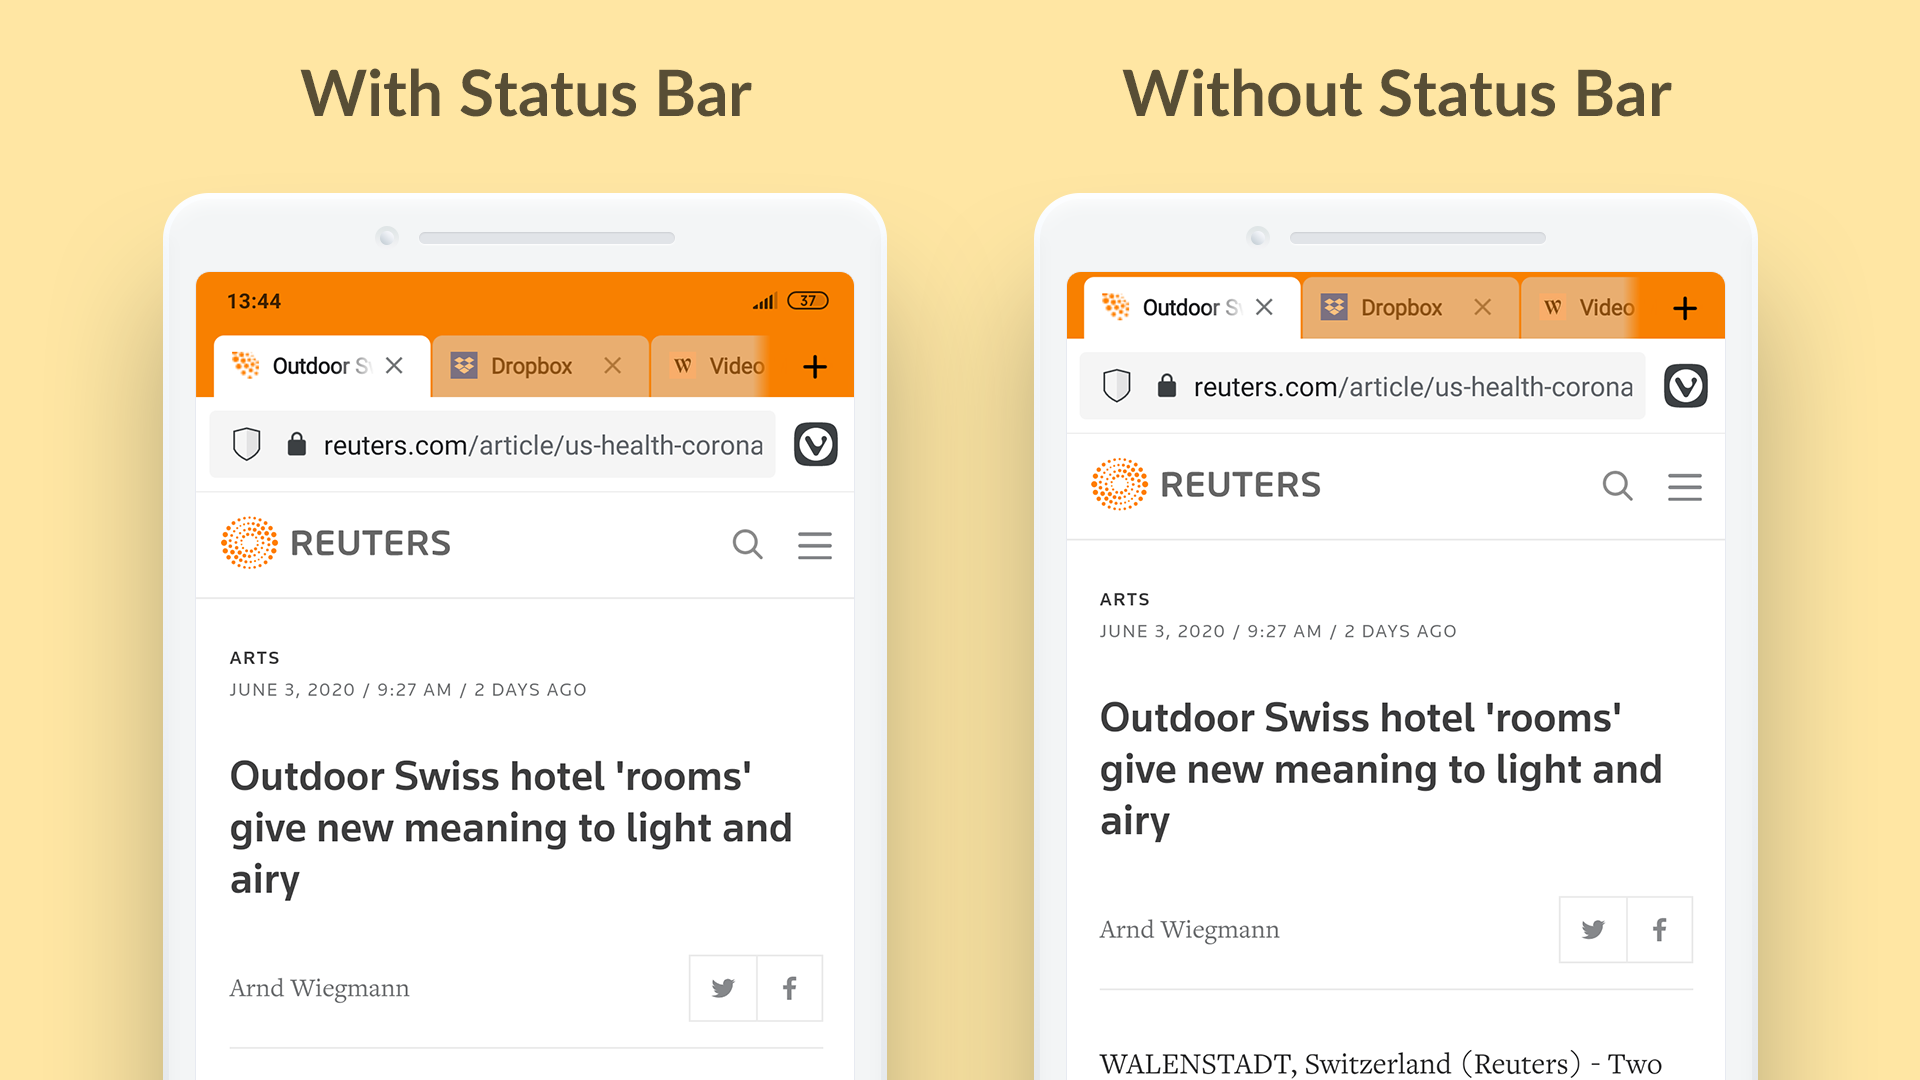This screenshot has width=1920, height=1080.
Task: Share on Facebook in left phone
Action: click(x=790, y=988)
